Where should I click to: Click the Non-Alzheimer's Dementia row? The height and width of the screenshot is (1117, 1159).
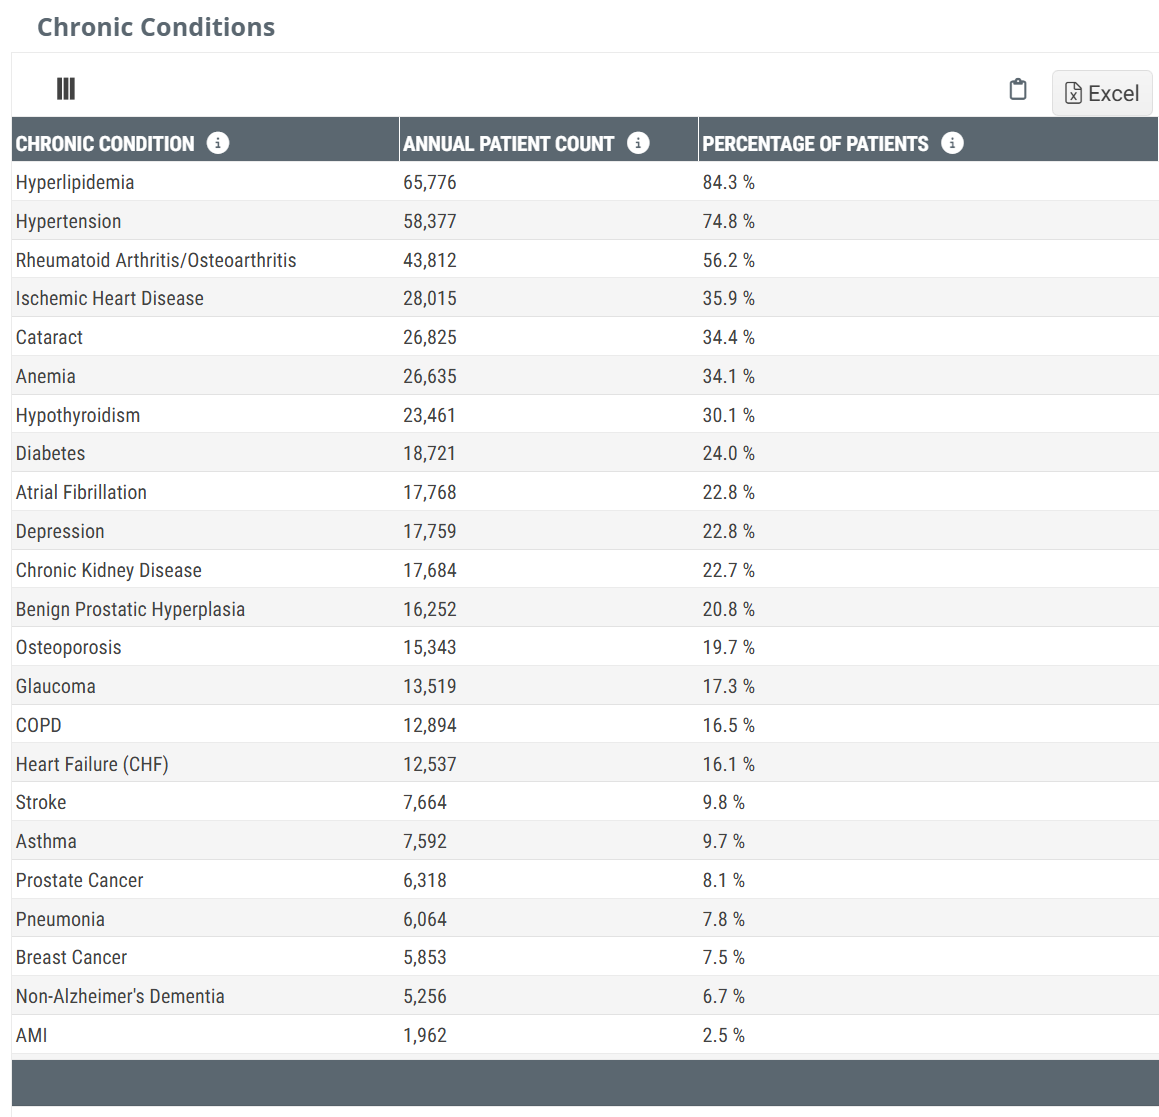[120, 996]
